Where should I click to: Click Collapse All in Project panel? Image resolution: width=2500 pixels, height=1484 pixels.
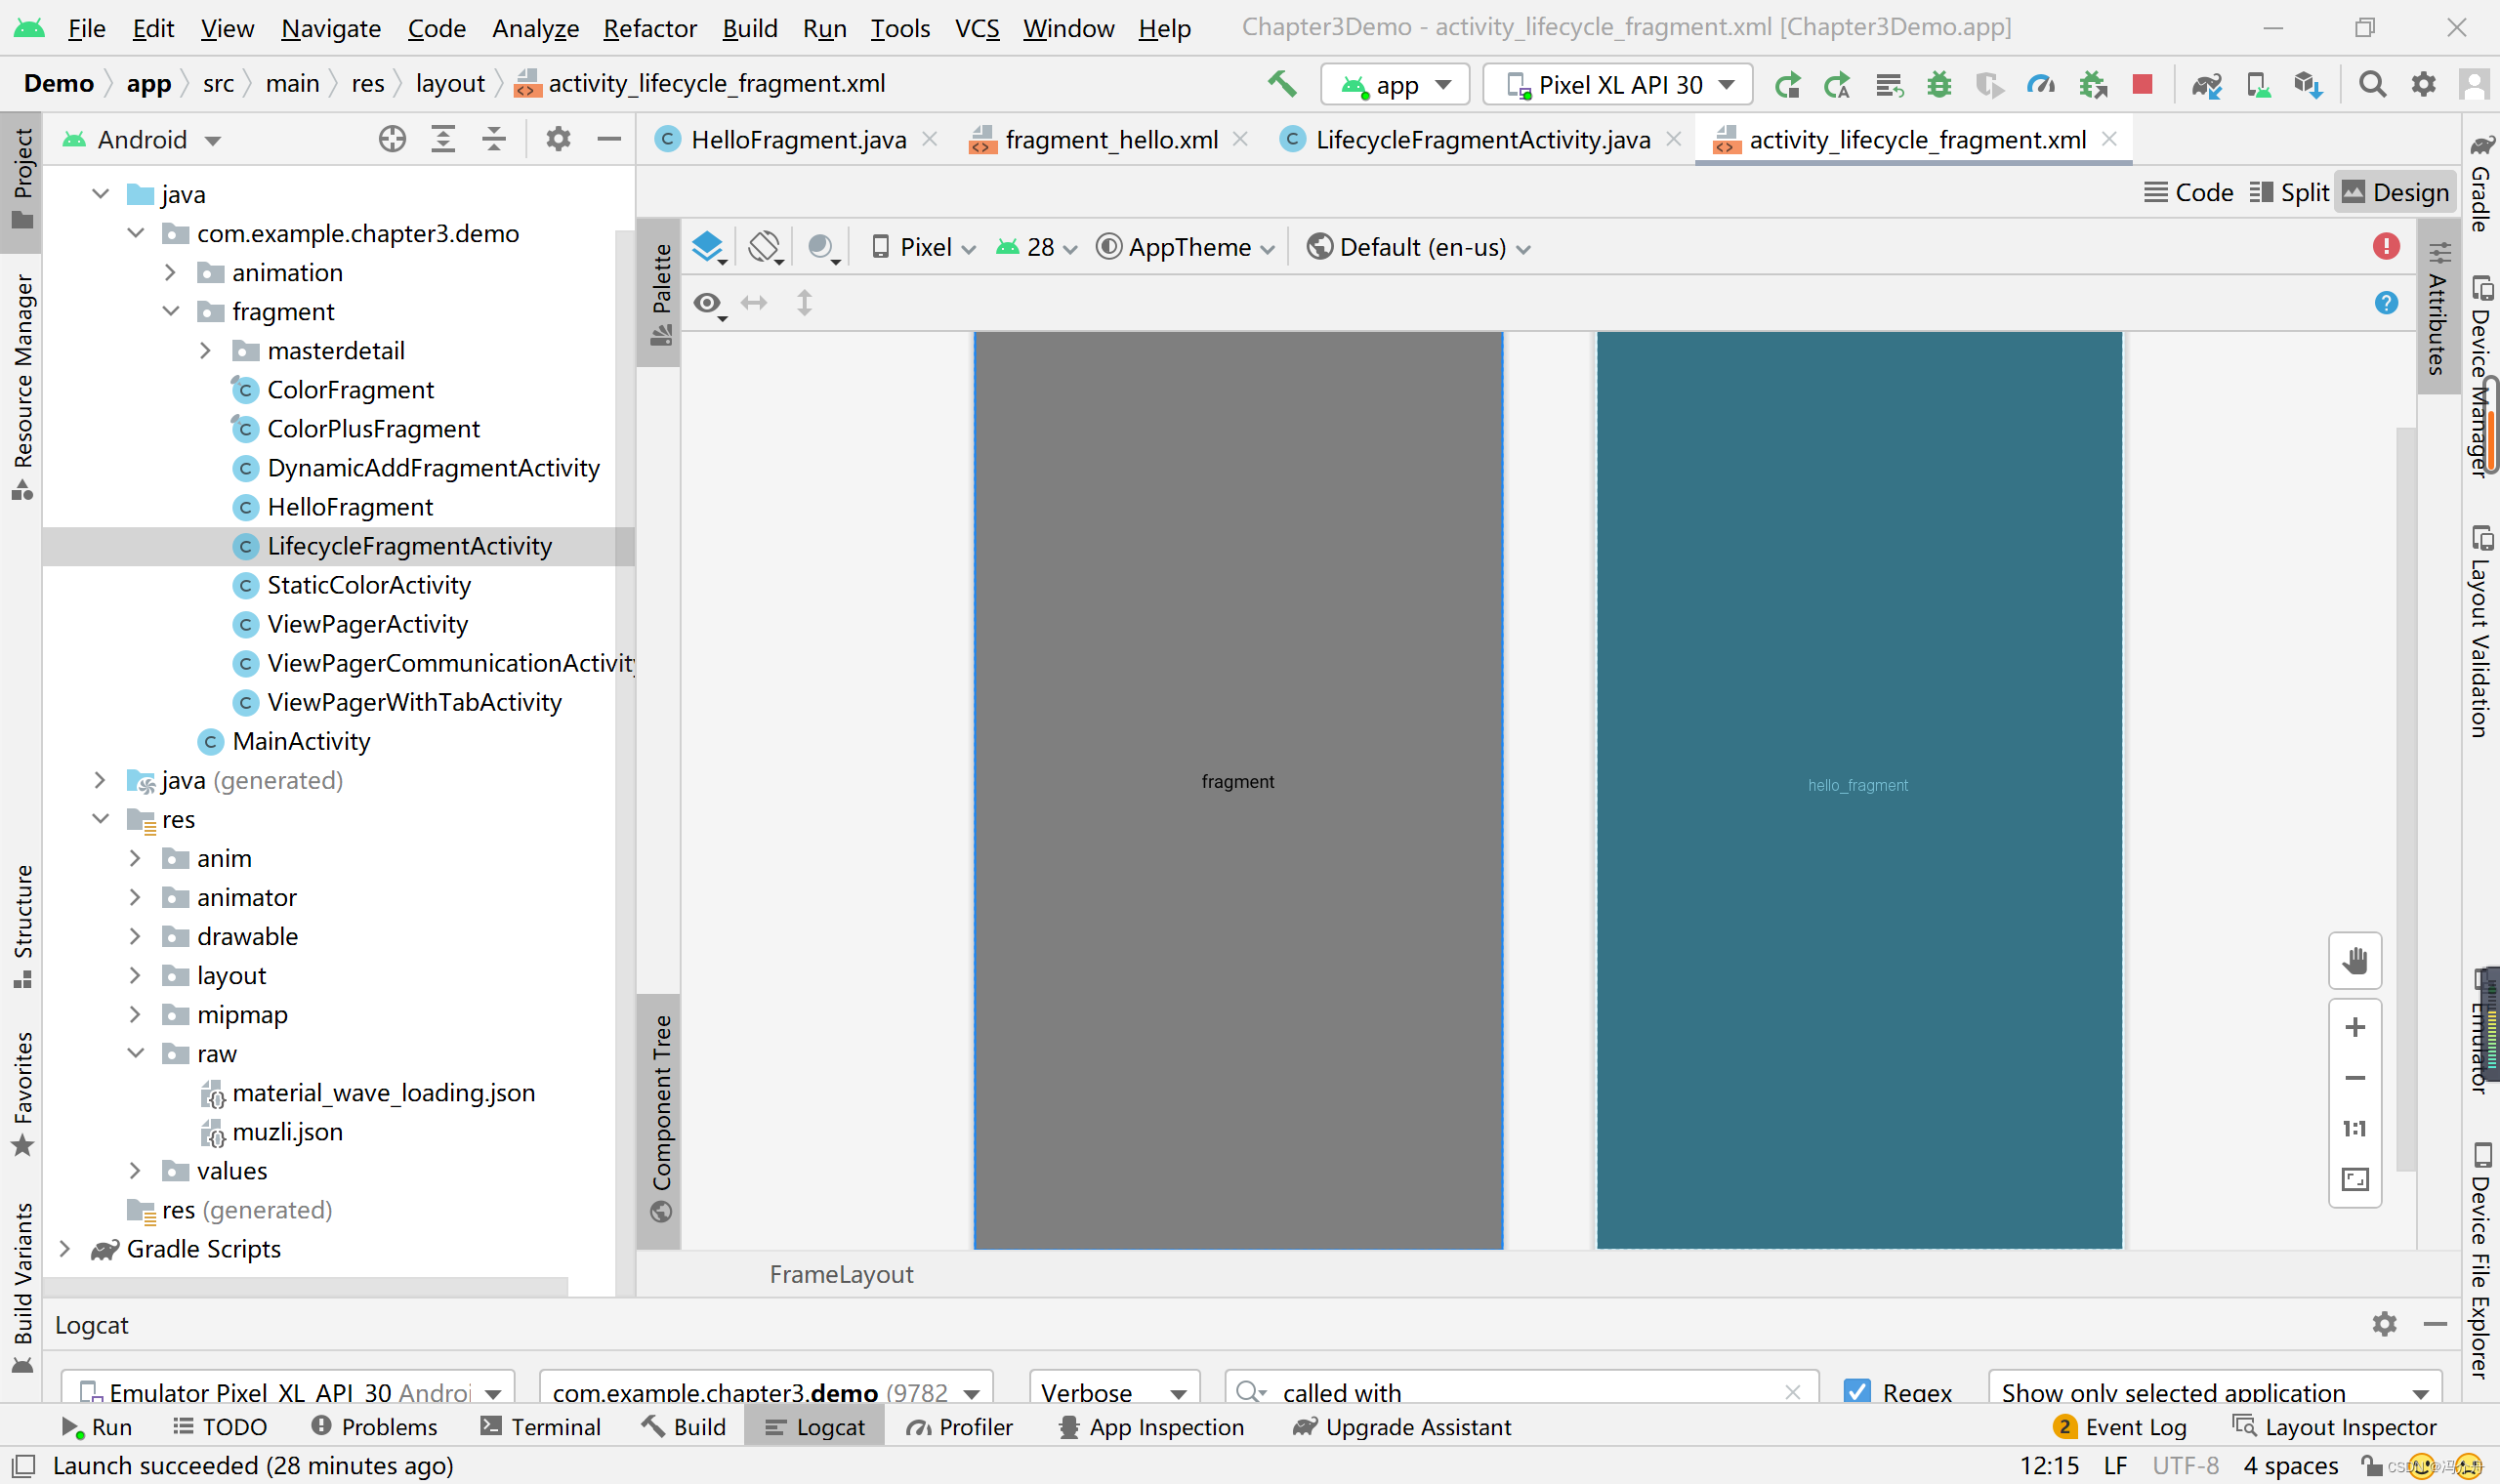pyautogui.click(x=494, y=139)
